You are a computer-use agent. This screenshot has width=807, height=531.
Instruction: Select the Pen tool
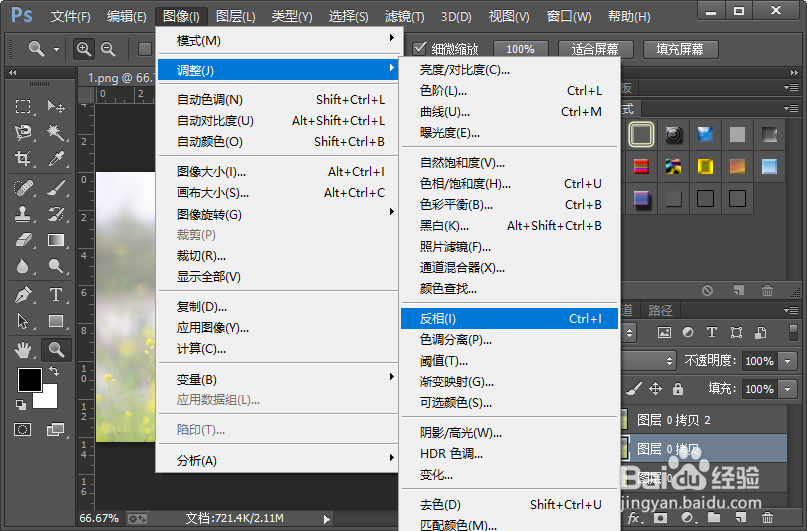pyautogui.click(x=23, y=295)
